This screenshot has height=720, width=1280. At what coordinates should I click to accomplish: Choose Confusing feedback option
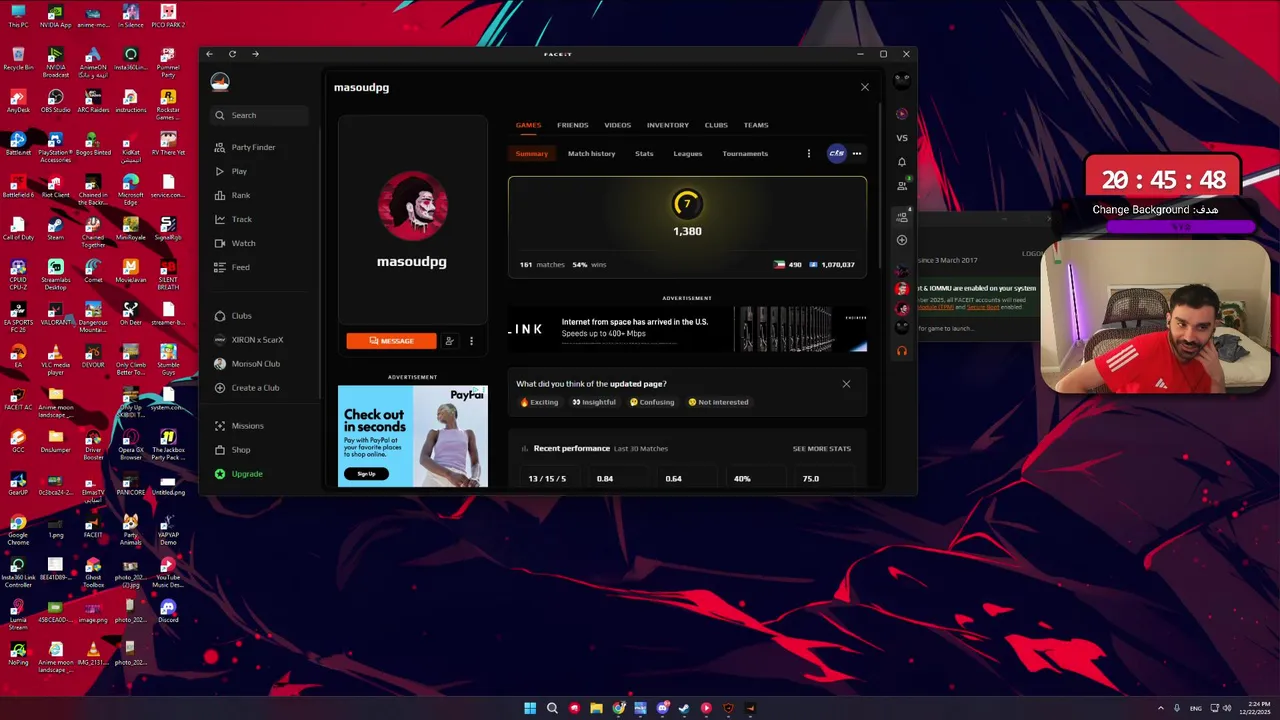[x=652, y=402]
